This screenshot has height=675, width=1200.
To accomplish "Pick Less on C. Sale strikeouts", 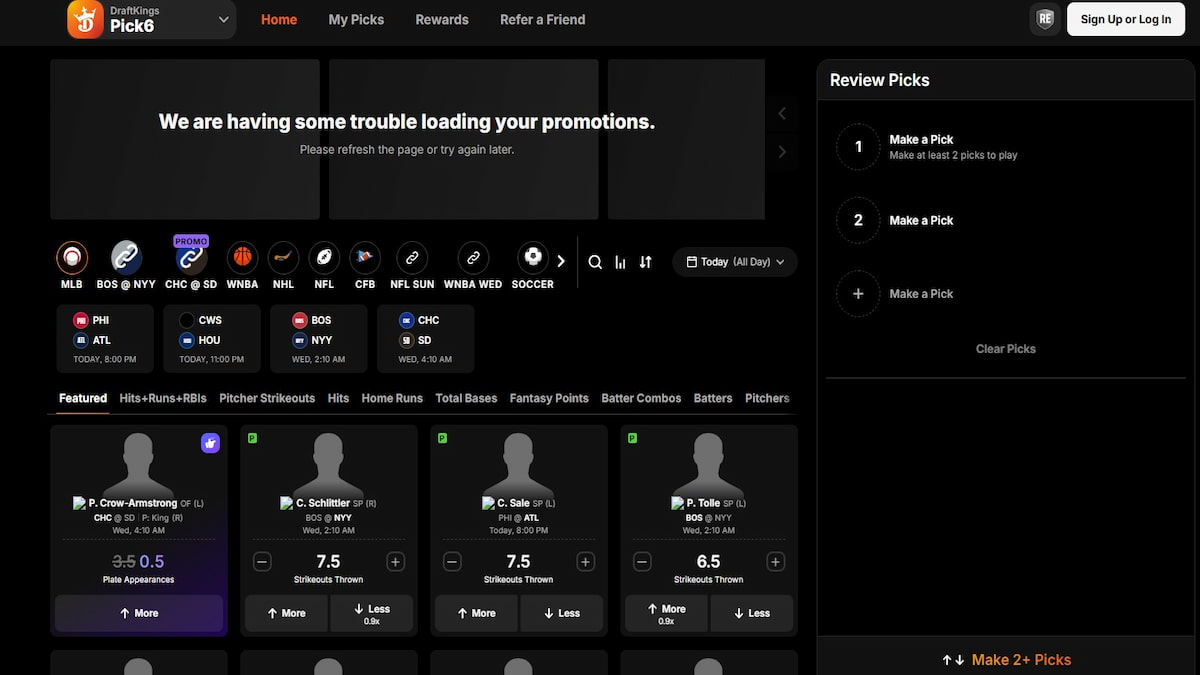I will (562, 613).
